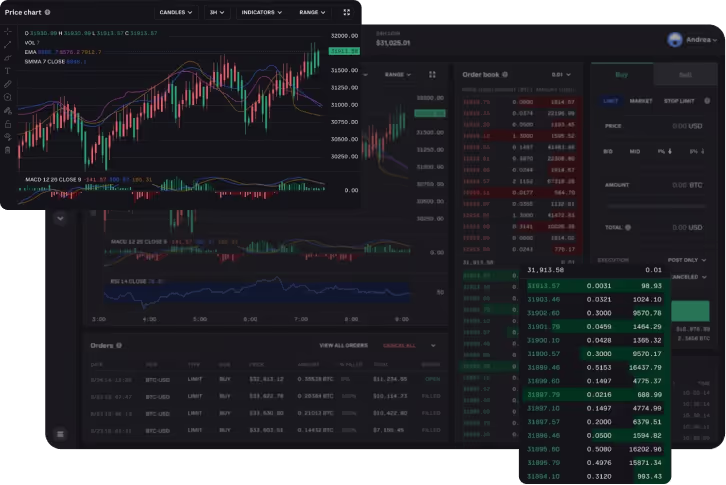The height and width of the screenshot is (485, 726).
Task: Click the PRICE input field
Action: [655, 126]
